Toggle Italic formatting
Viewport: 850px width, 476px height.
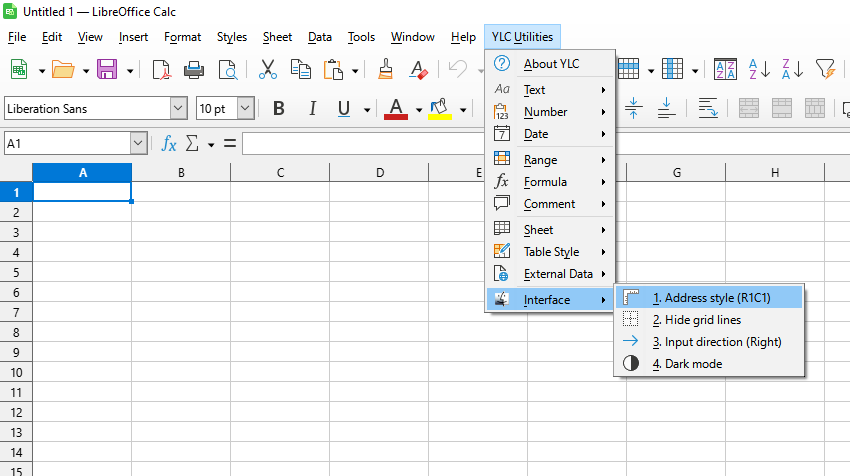tap(312, 108)
